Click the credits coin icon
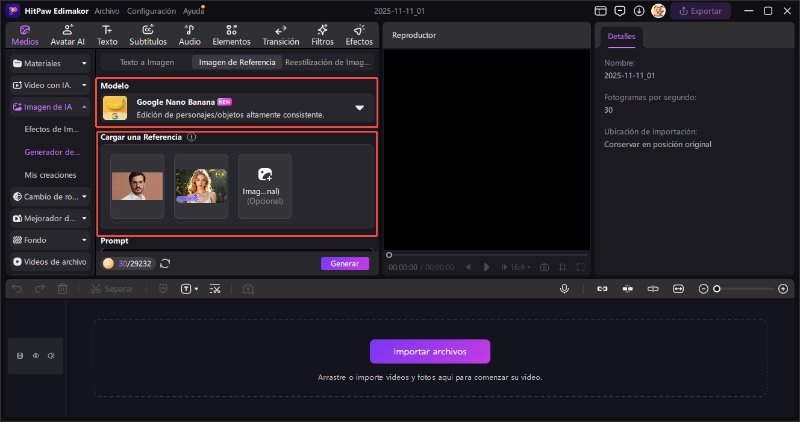The width and height of the screenshot is (800, 422). (108, 263)
